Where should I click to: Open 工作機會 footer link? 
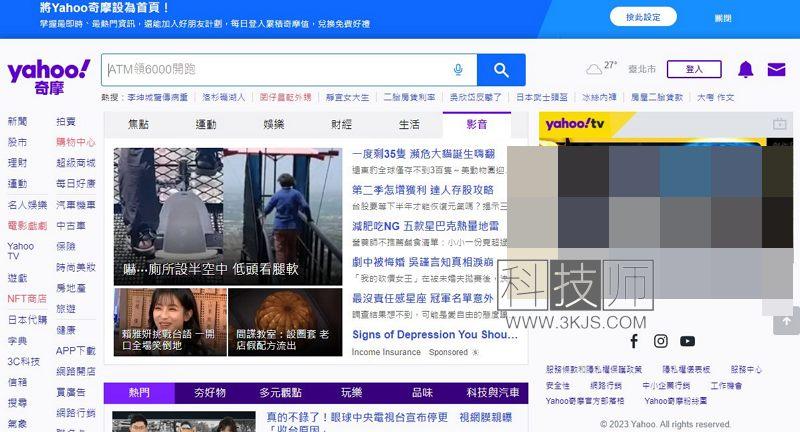727,386
